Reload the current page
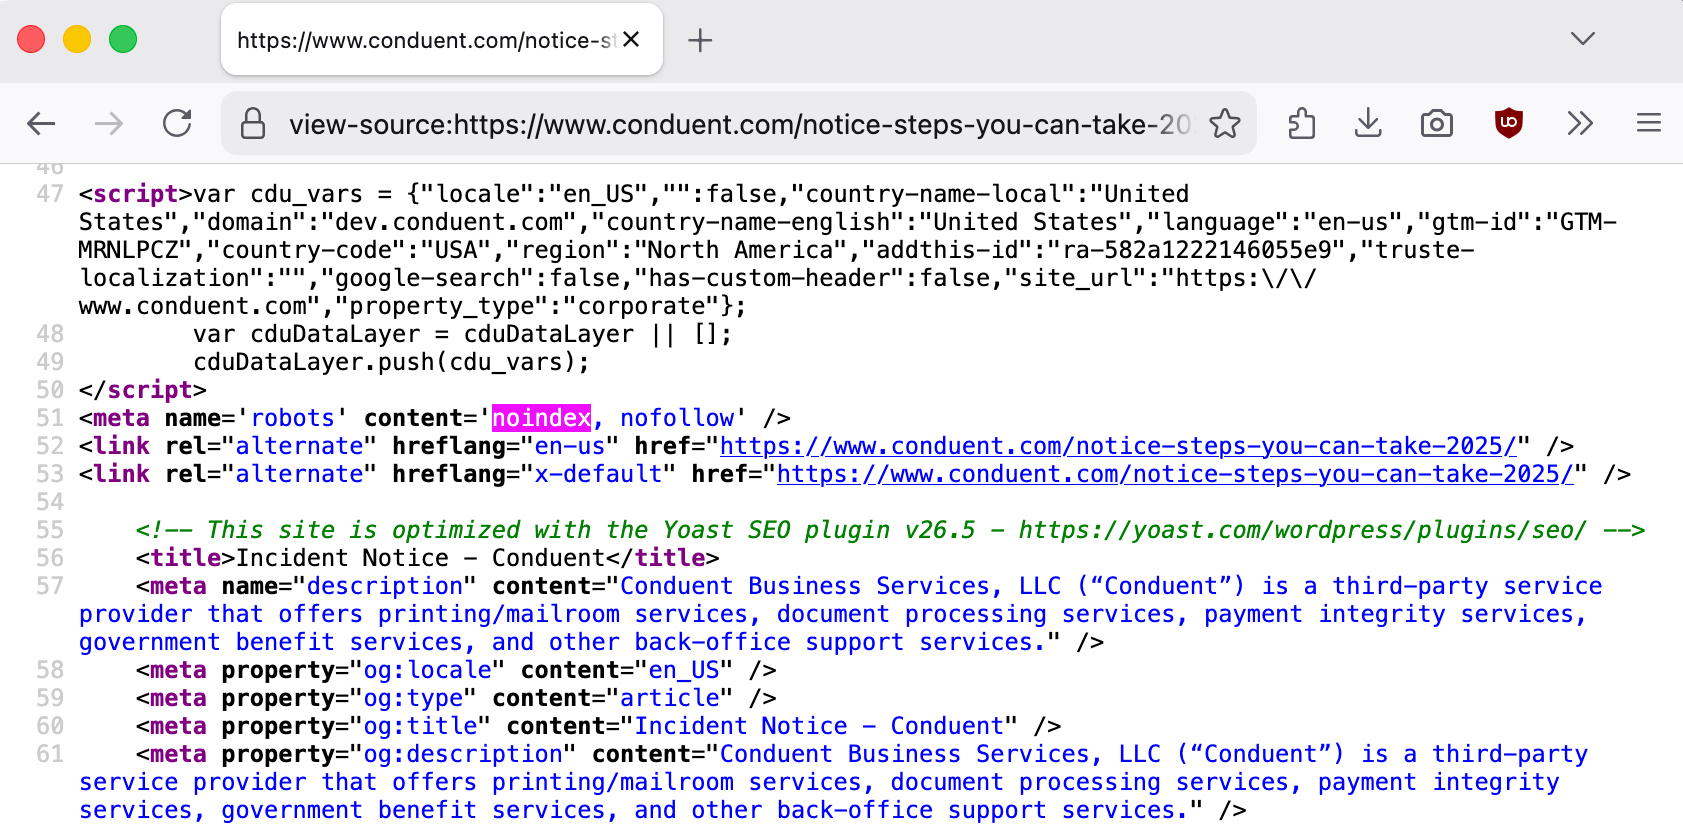 point(177,124)
